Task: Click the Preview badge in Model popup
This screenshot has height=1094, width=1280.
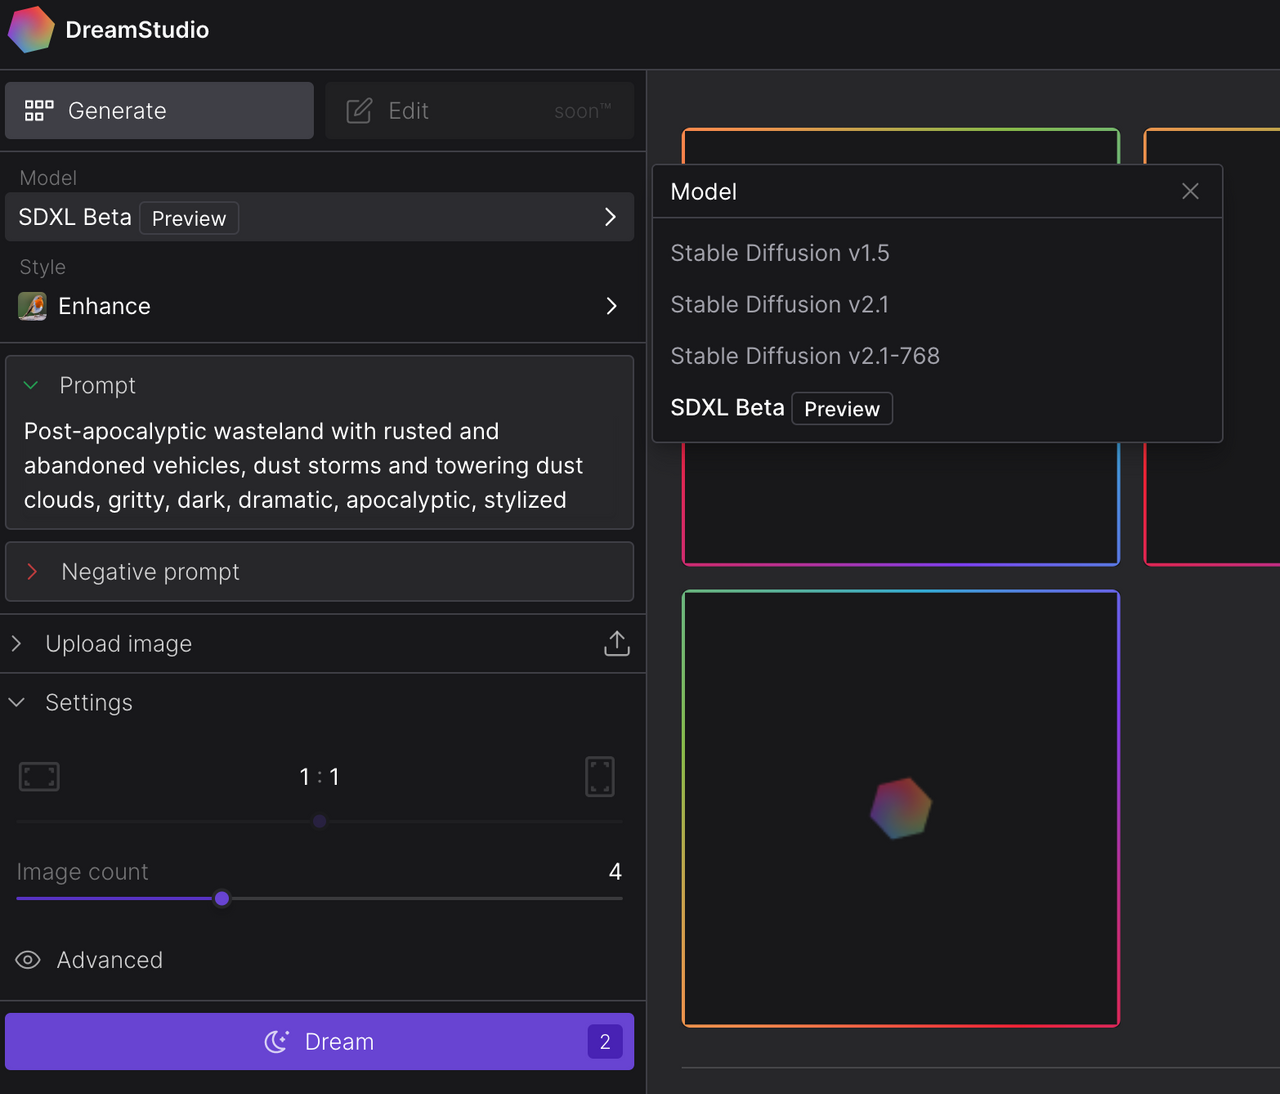Action: [x=842, y=409]
